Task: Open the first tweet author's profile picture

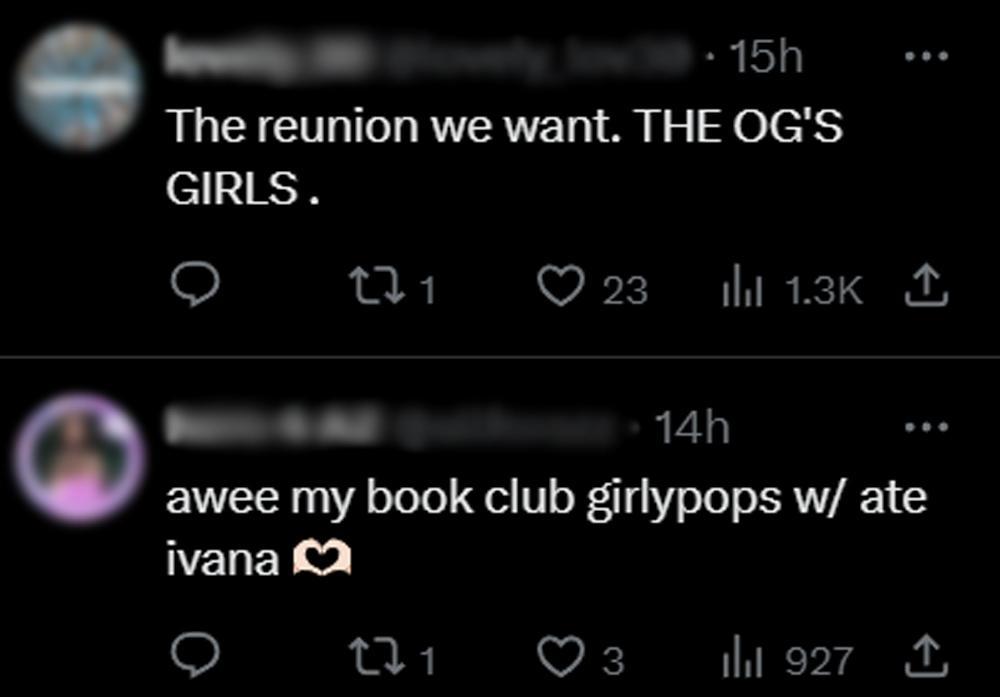Action: (80, 86)
